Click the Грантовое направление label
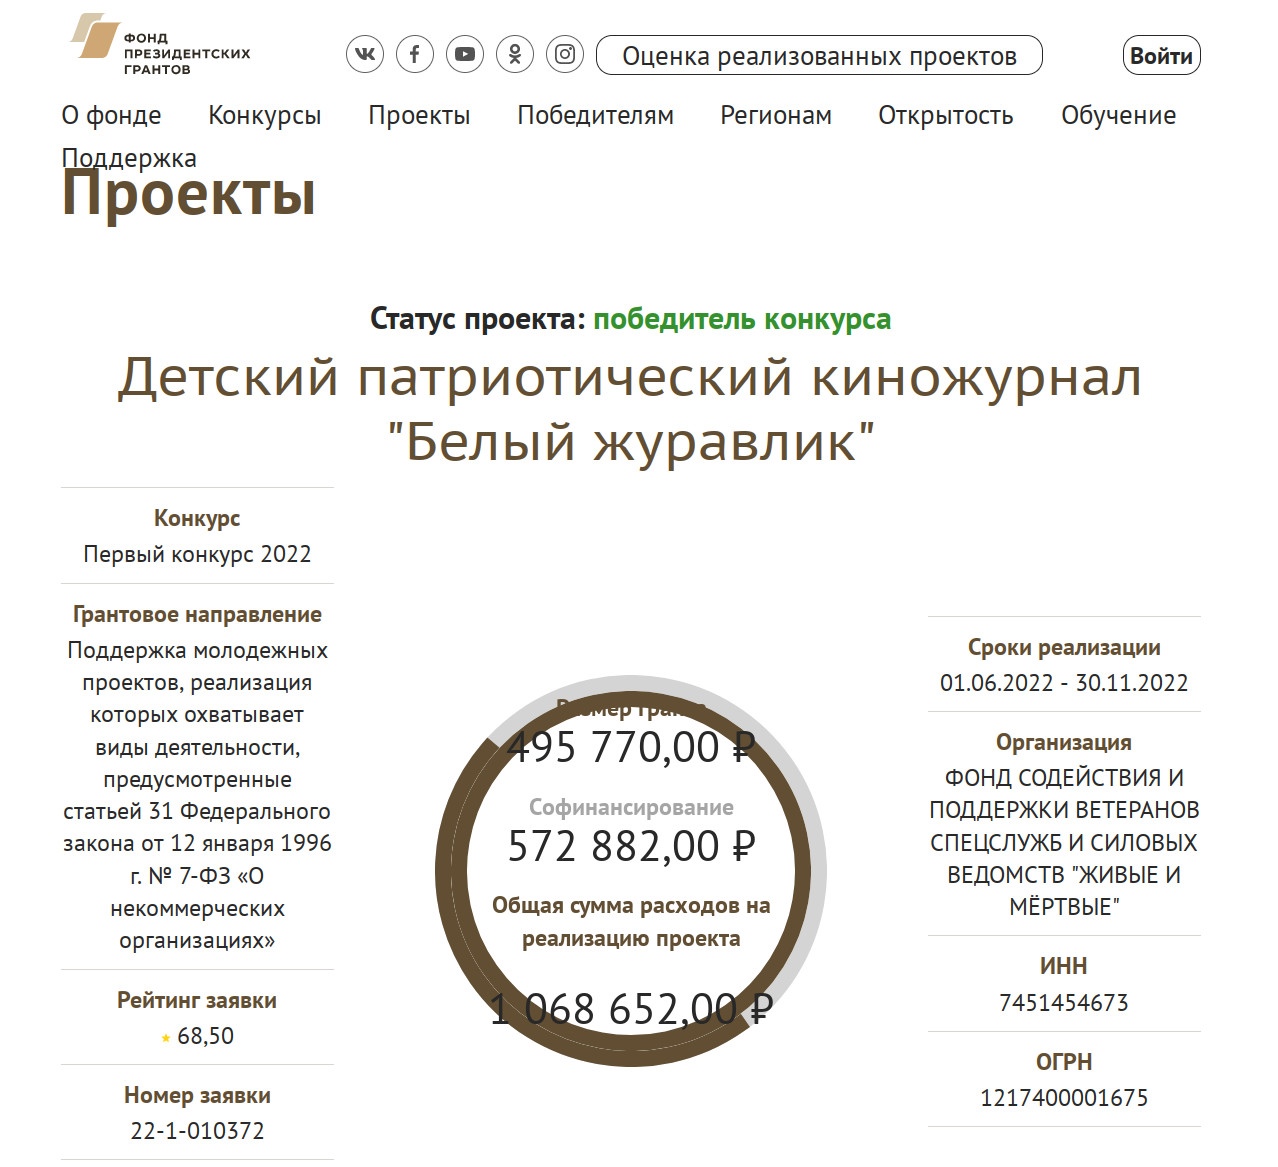The width and height of the screenshot is (1278, 1167). tap(197, 614)
